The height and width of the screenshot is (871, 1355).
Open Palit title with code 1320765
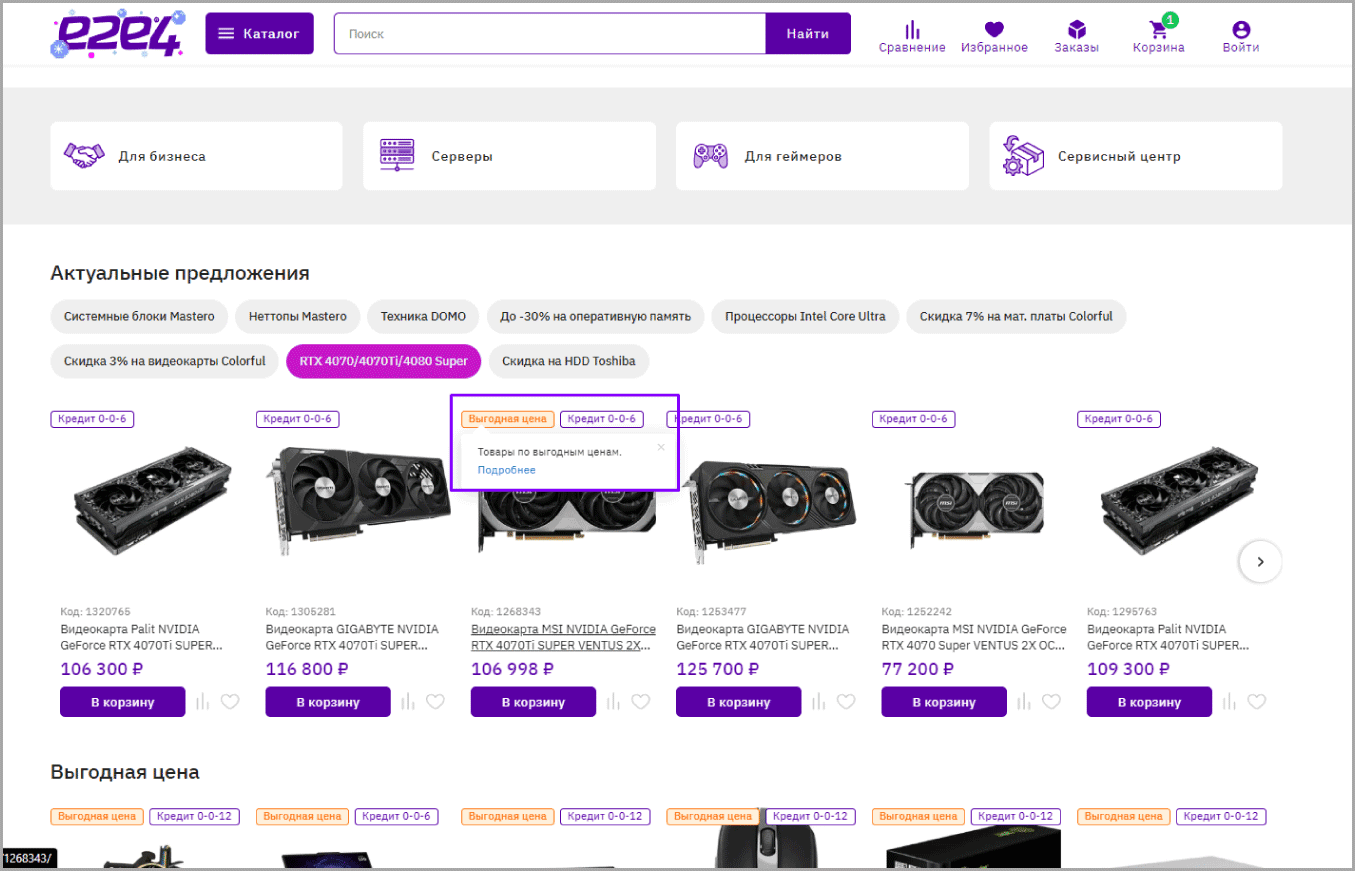click(x=141, y=637)
